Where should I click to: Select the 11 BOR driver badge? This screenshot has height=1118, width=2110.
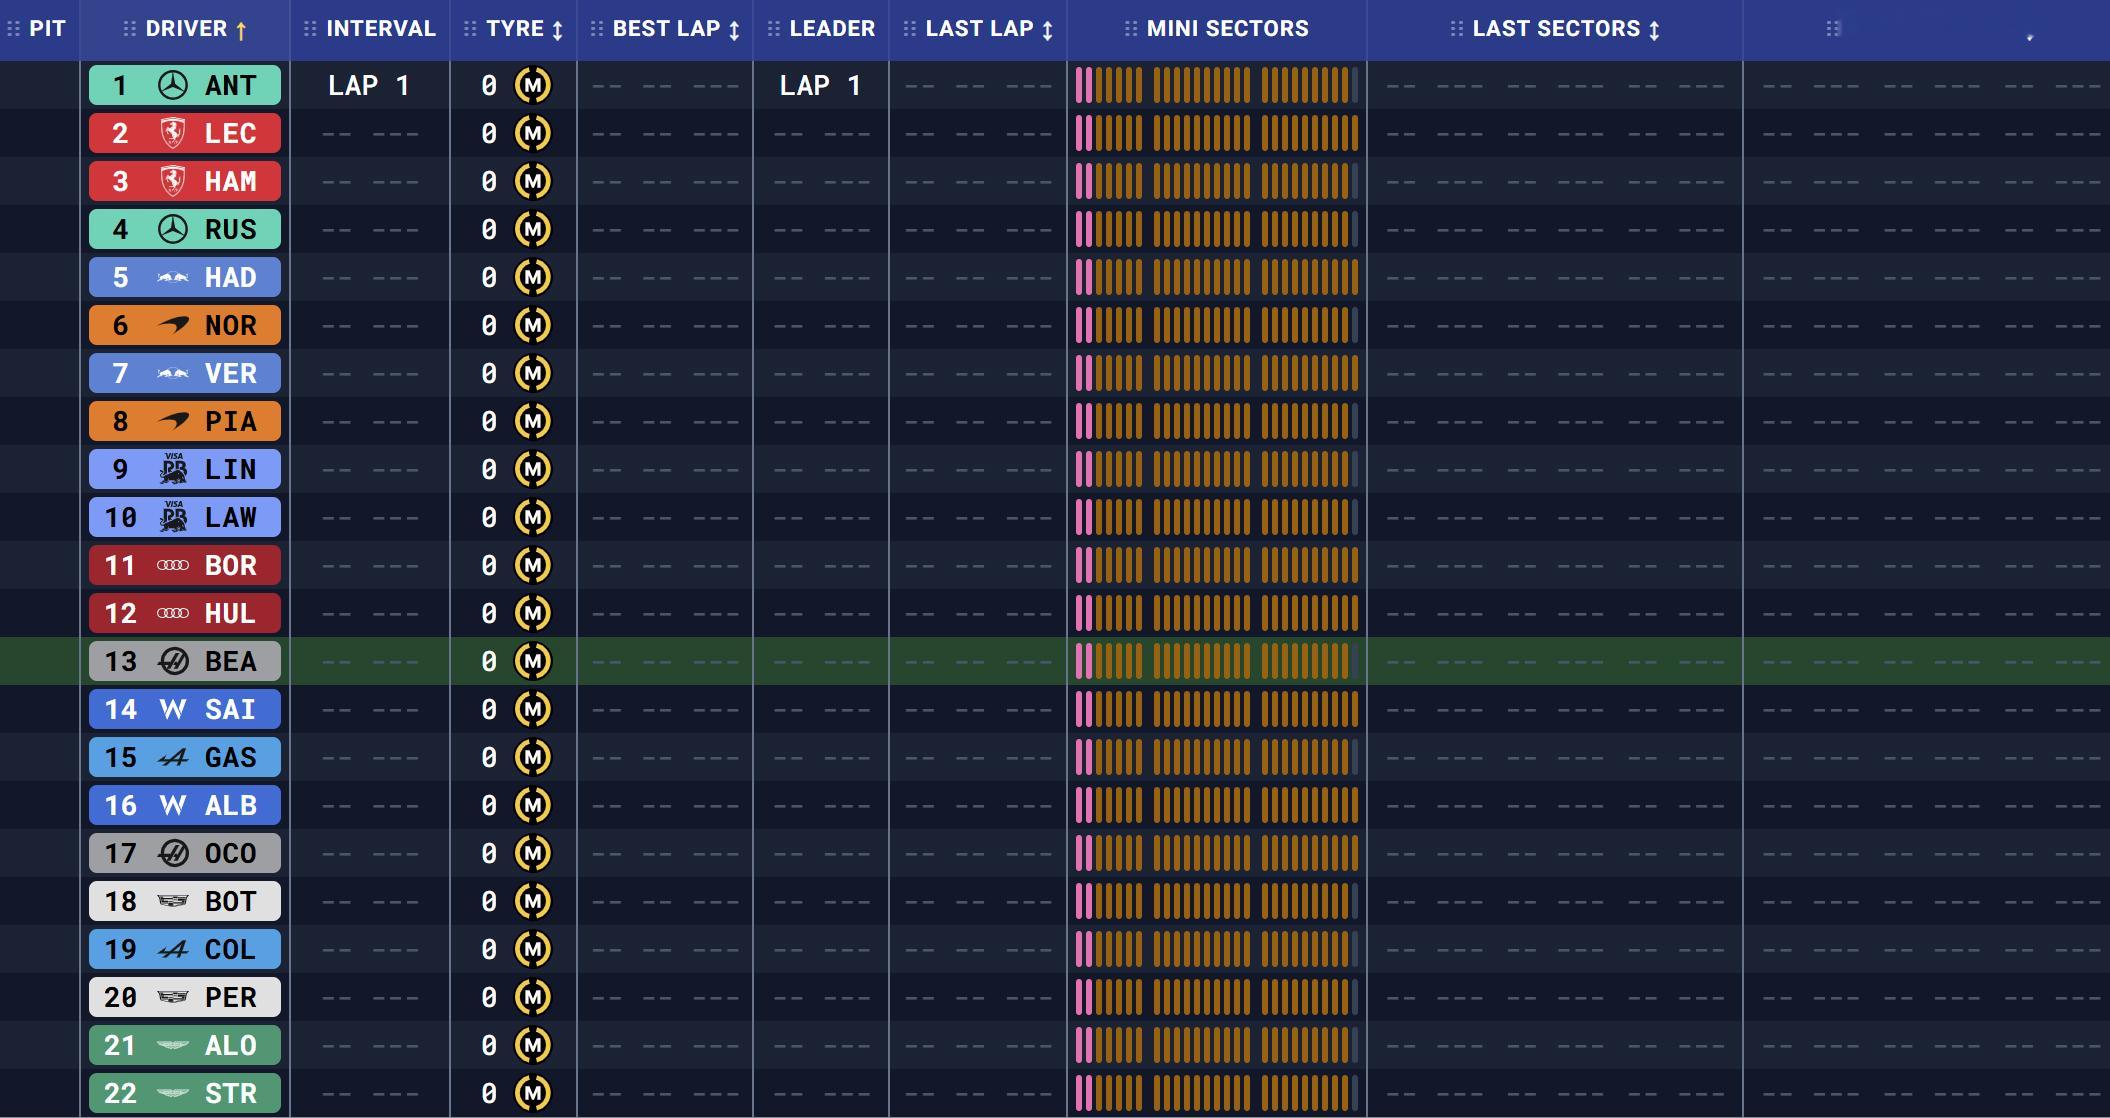pos(185,565)
